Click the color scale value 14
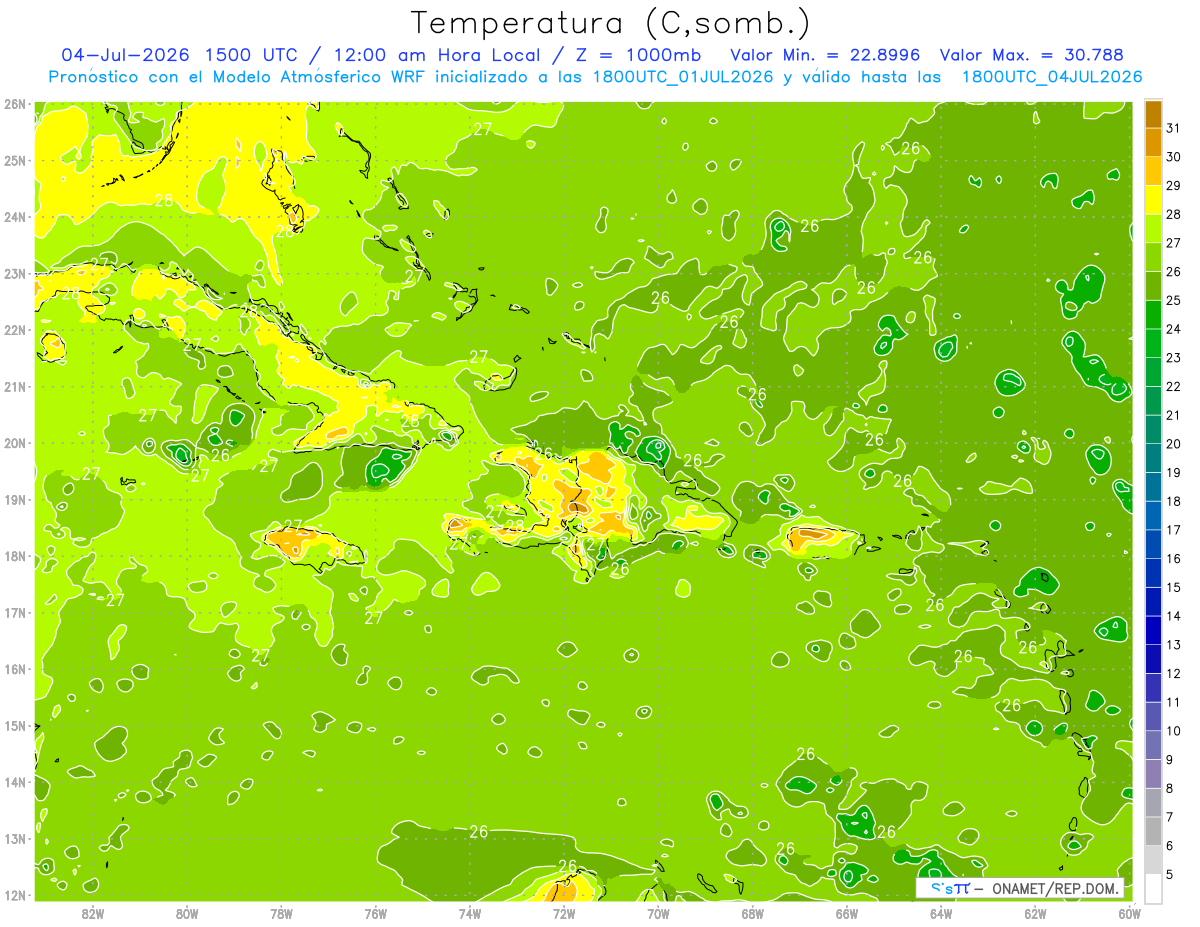 click(x=1174, y=616)
